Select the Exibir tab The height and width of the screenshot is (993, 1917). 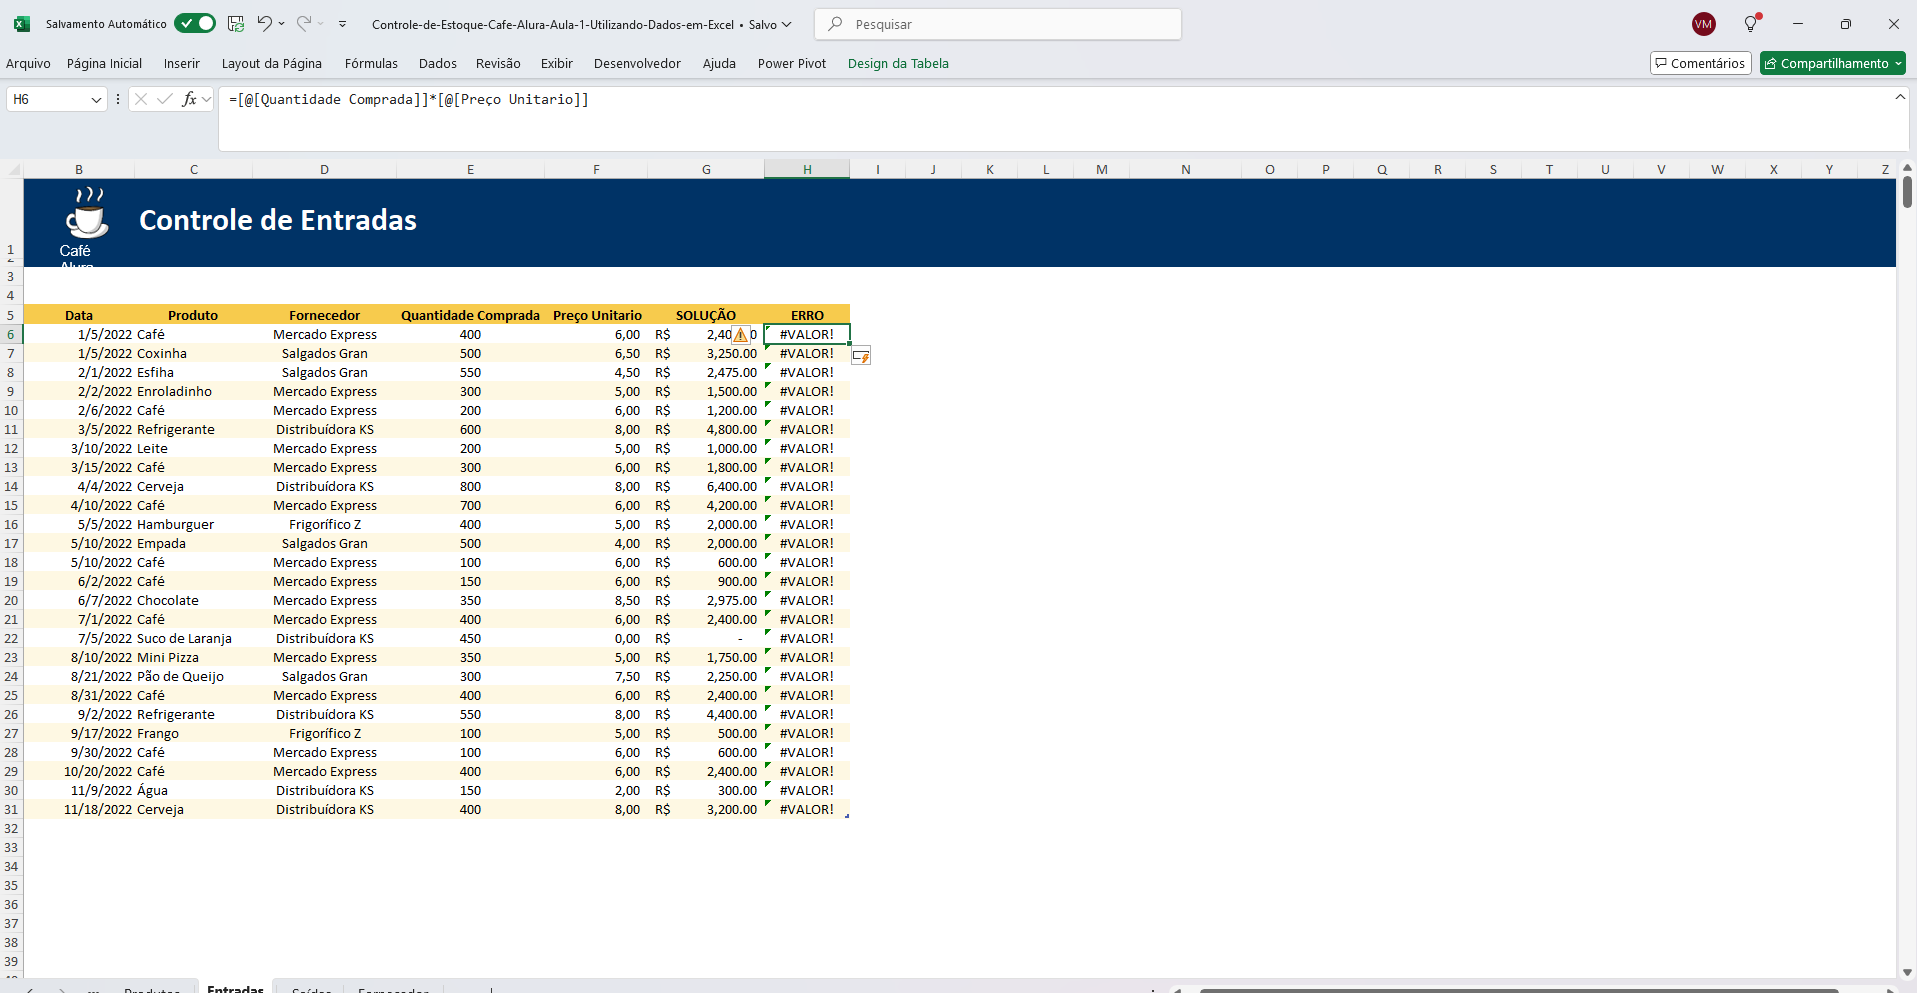(x=557, y=63)
